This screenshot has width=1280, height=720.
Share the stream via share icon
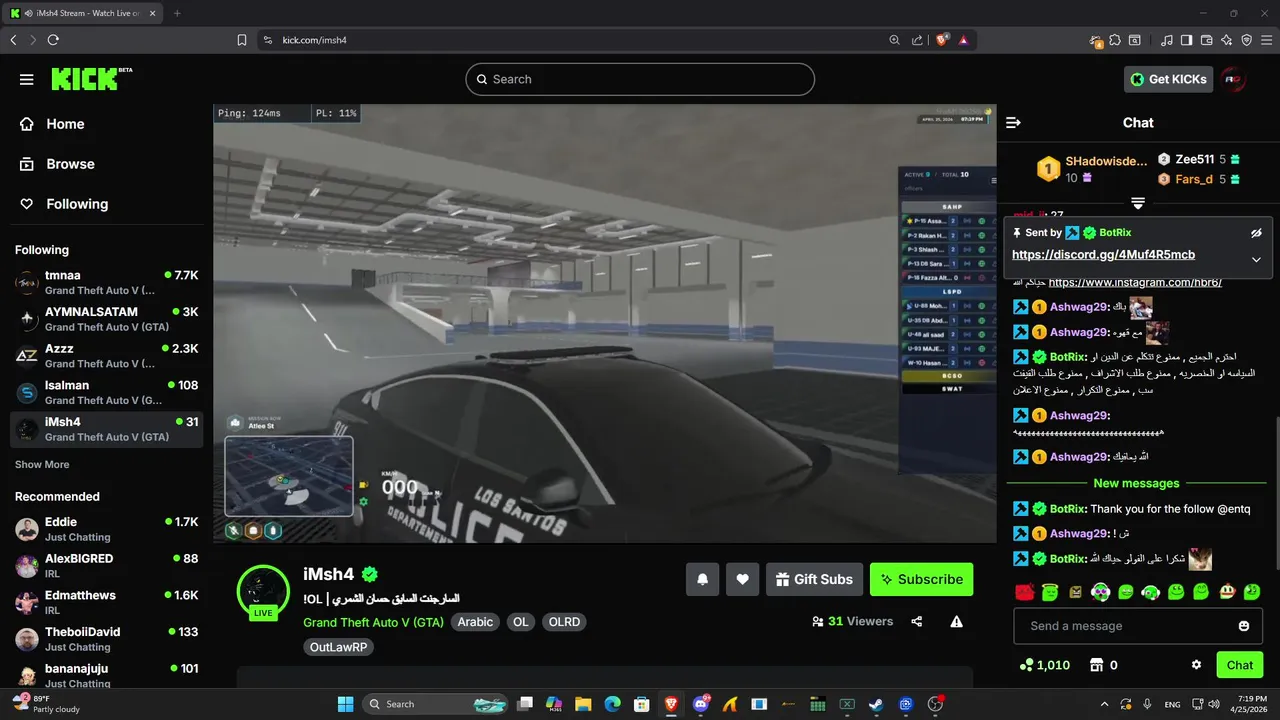pos(917,621)
